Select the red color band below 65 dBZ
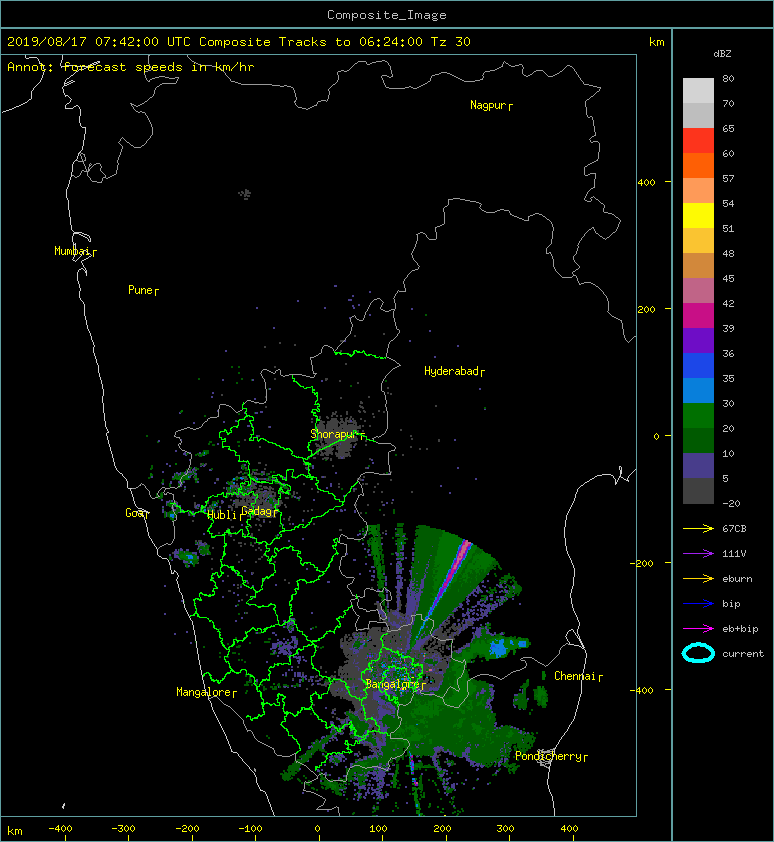 (698, 141)
